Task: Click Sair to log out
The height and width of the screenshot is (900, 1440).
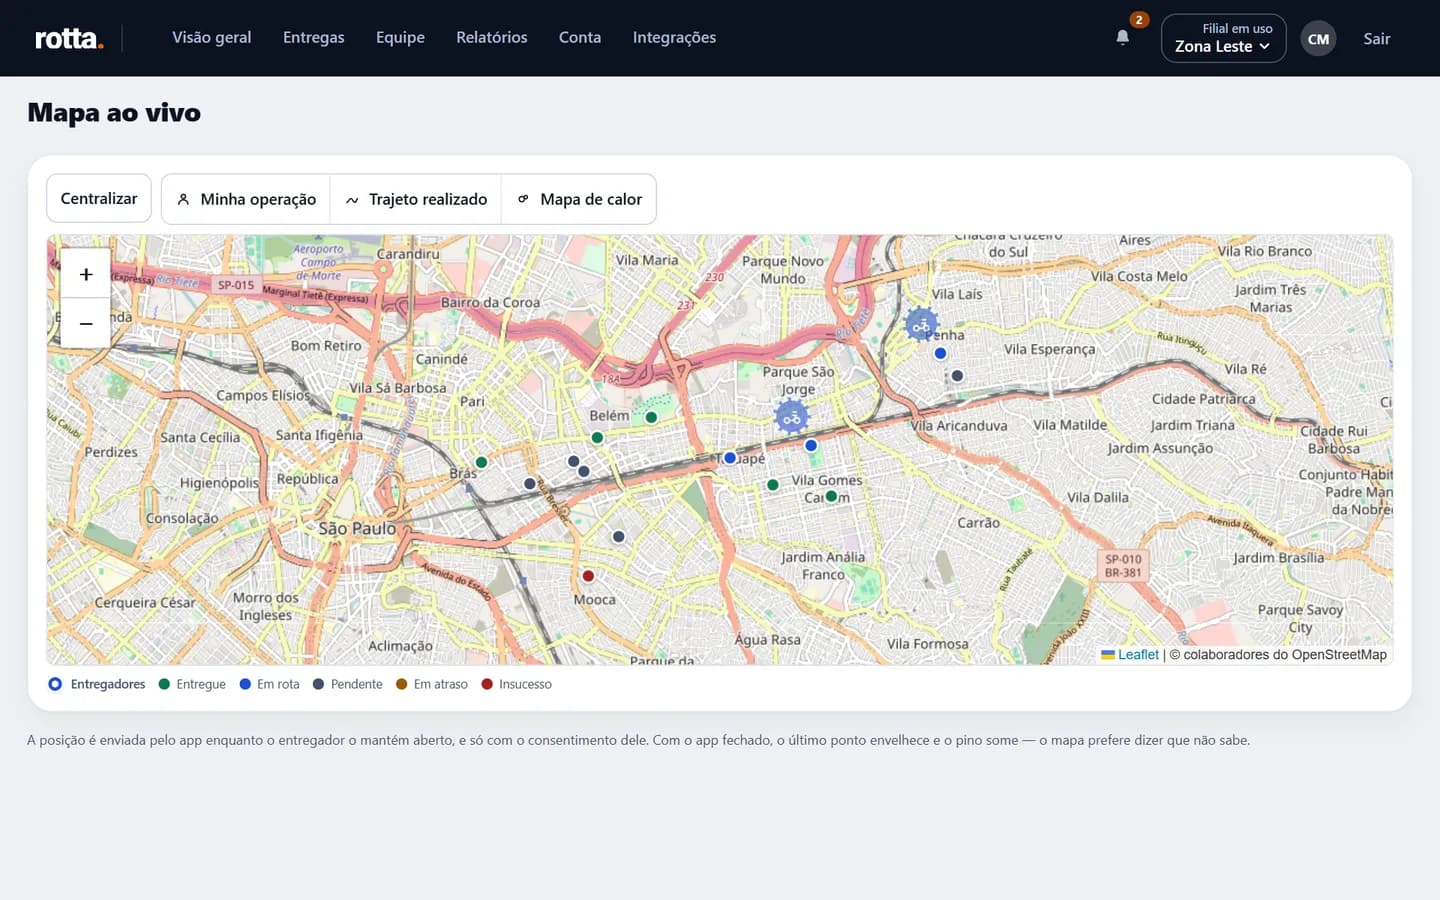Action: 1377,39
